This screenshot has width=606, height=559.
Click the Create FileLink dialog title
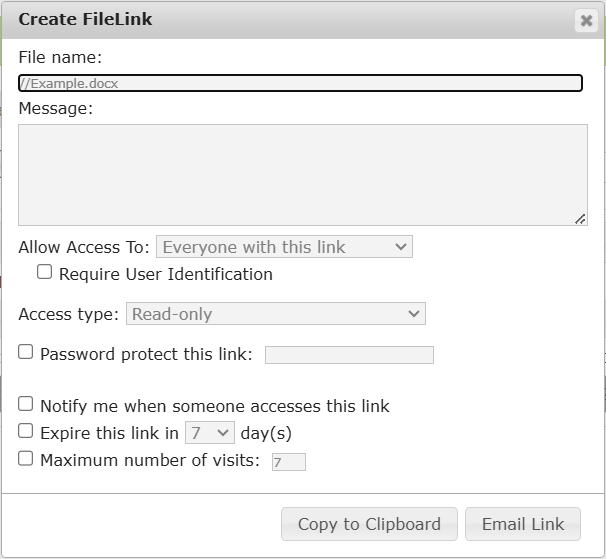click(x=86, y=19)
